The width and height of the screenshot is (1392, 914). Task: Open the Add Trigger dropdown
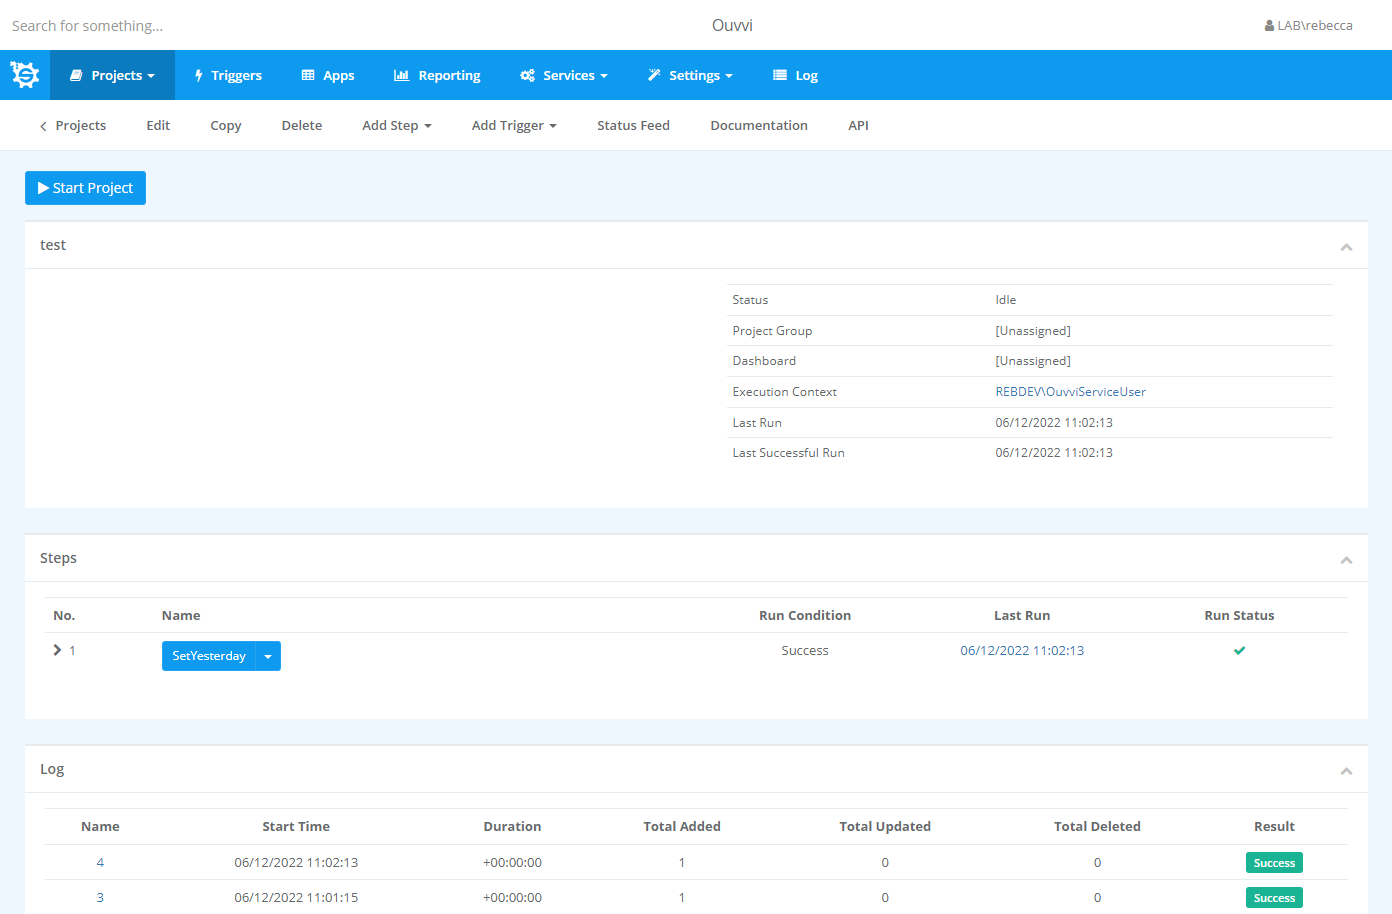coord(514,125)
